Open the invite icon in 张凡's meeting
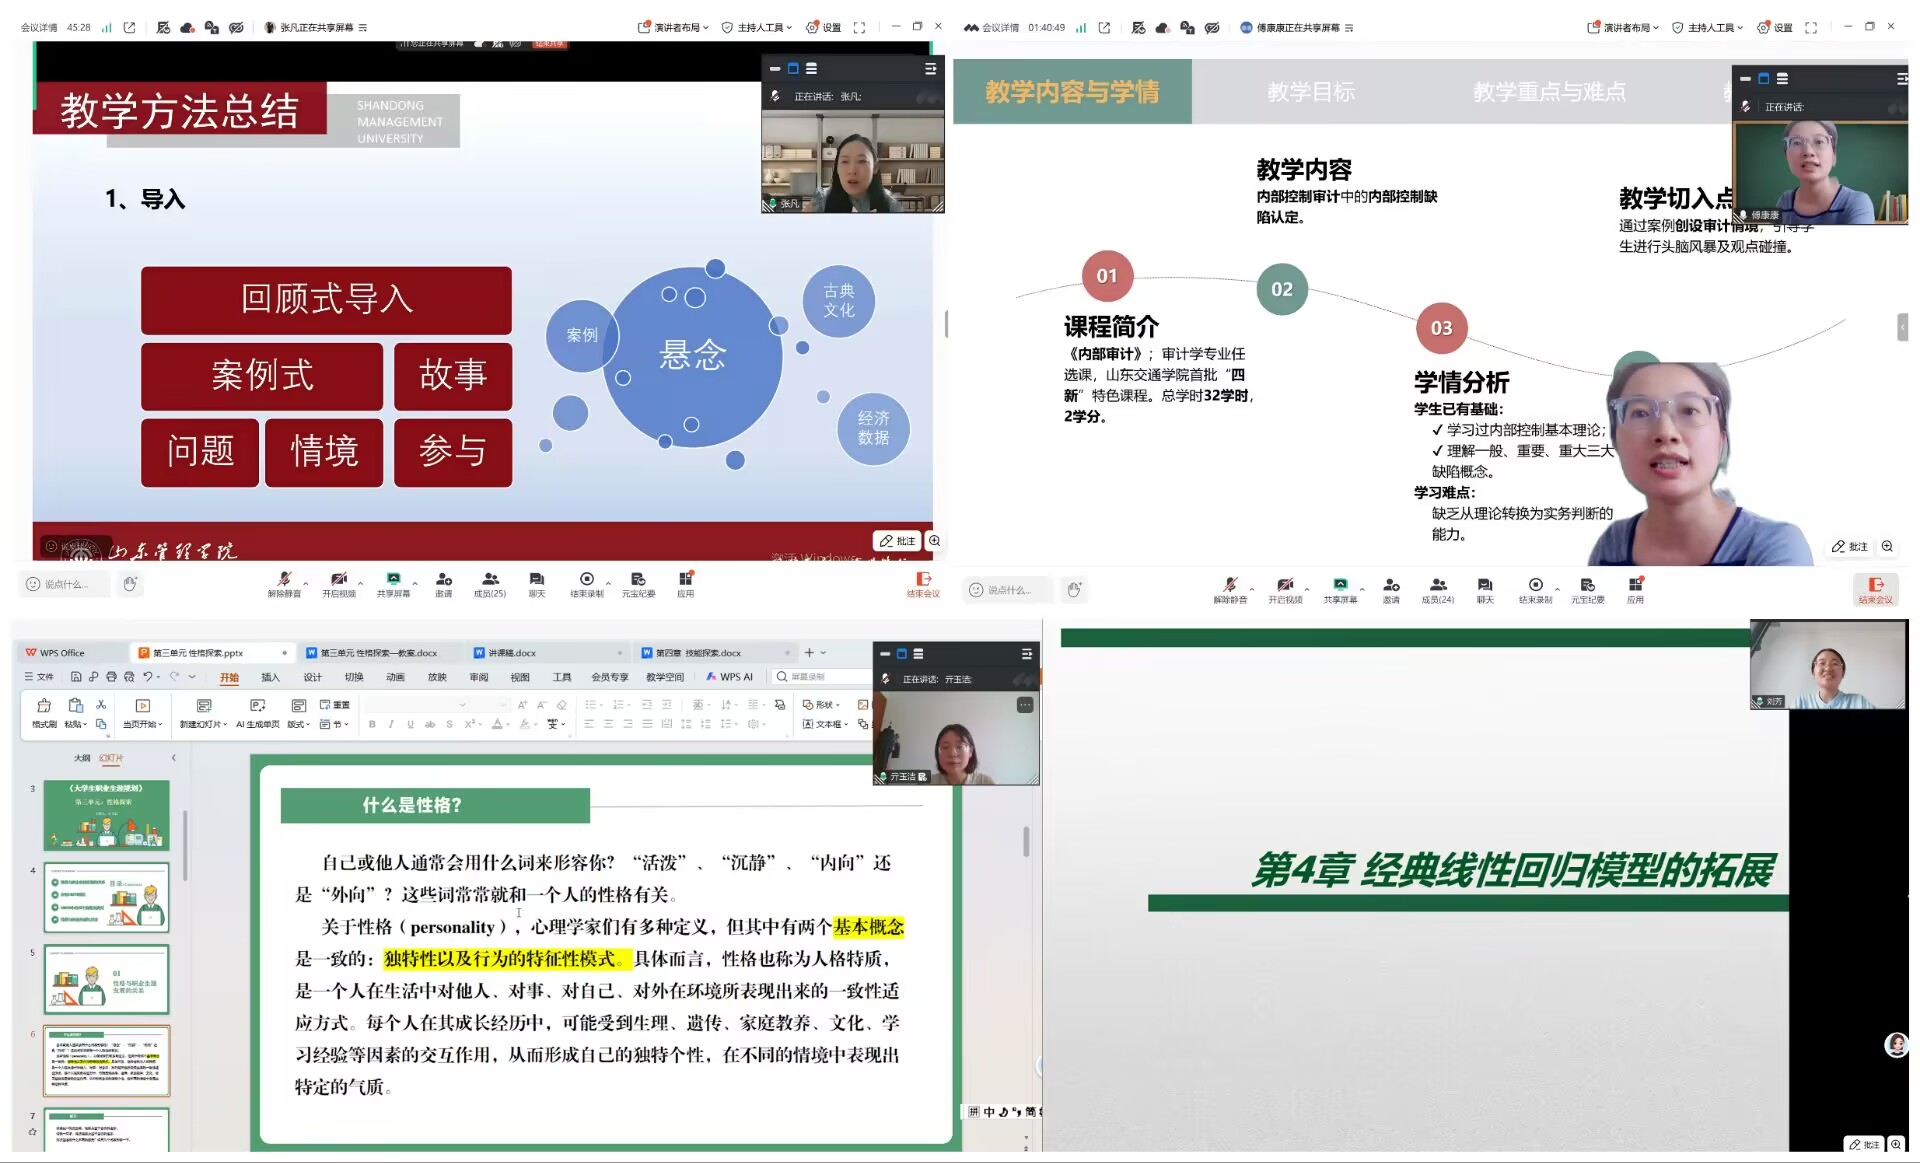Viewport: 1920px width, 1163px height. [444, 584]
